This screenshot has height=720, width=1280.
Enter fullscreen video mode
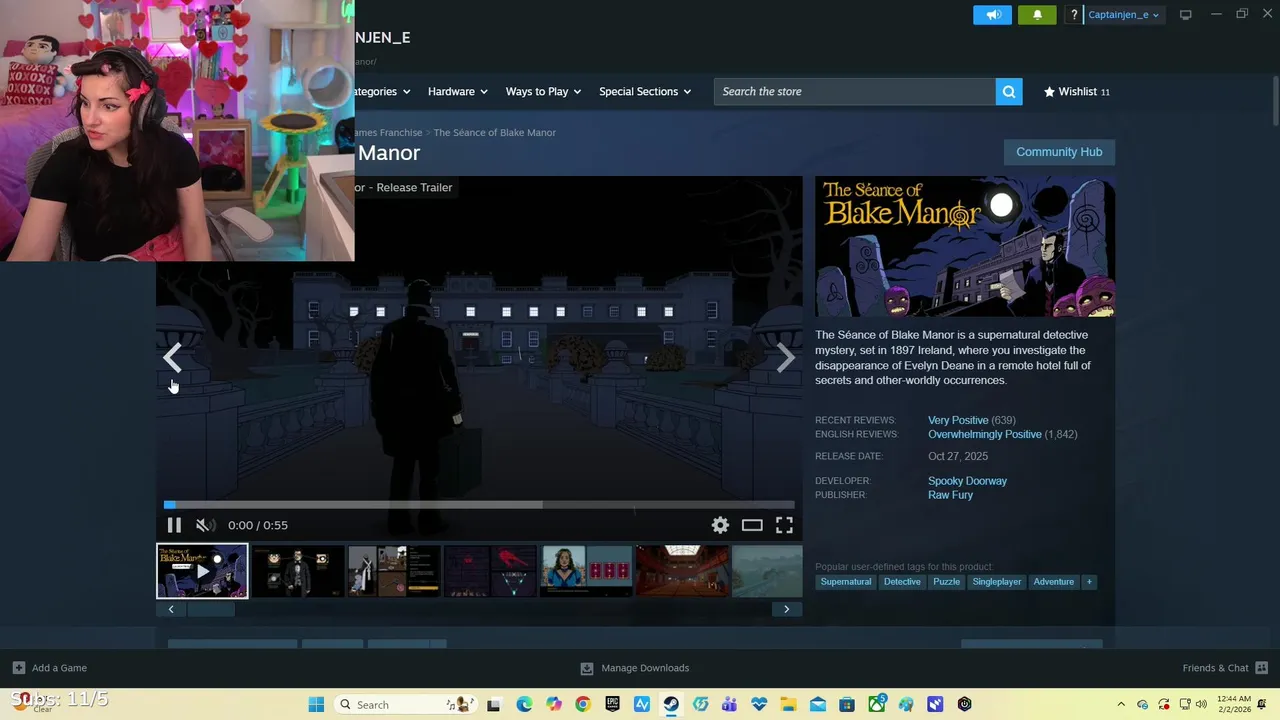coord(784,525)
